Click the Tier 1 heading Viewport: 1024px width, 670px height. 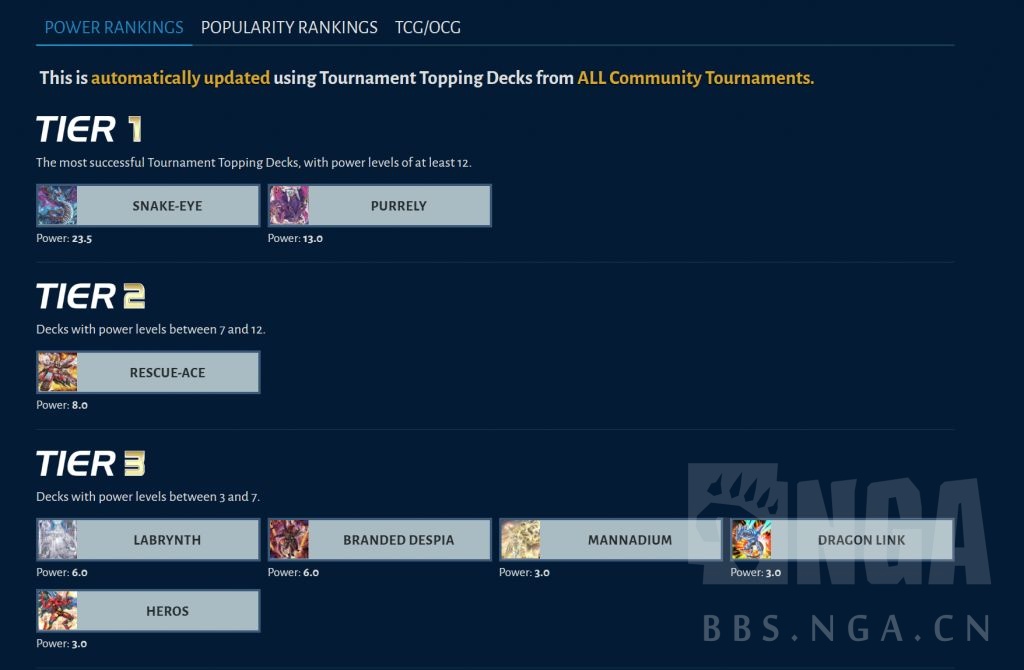click(90, 129)
